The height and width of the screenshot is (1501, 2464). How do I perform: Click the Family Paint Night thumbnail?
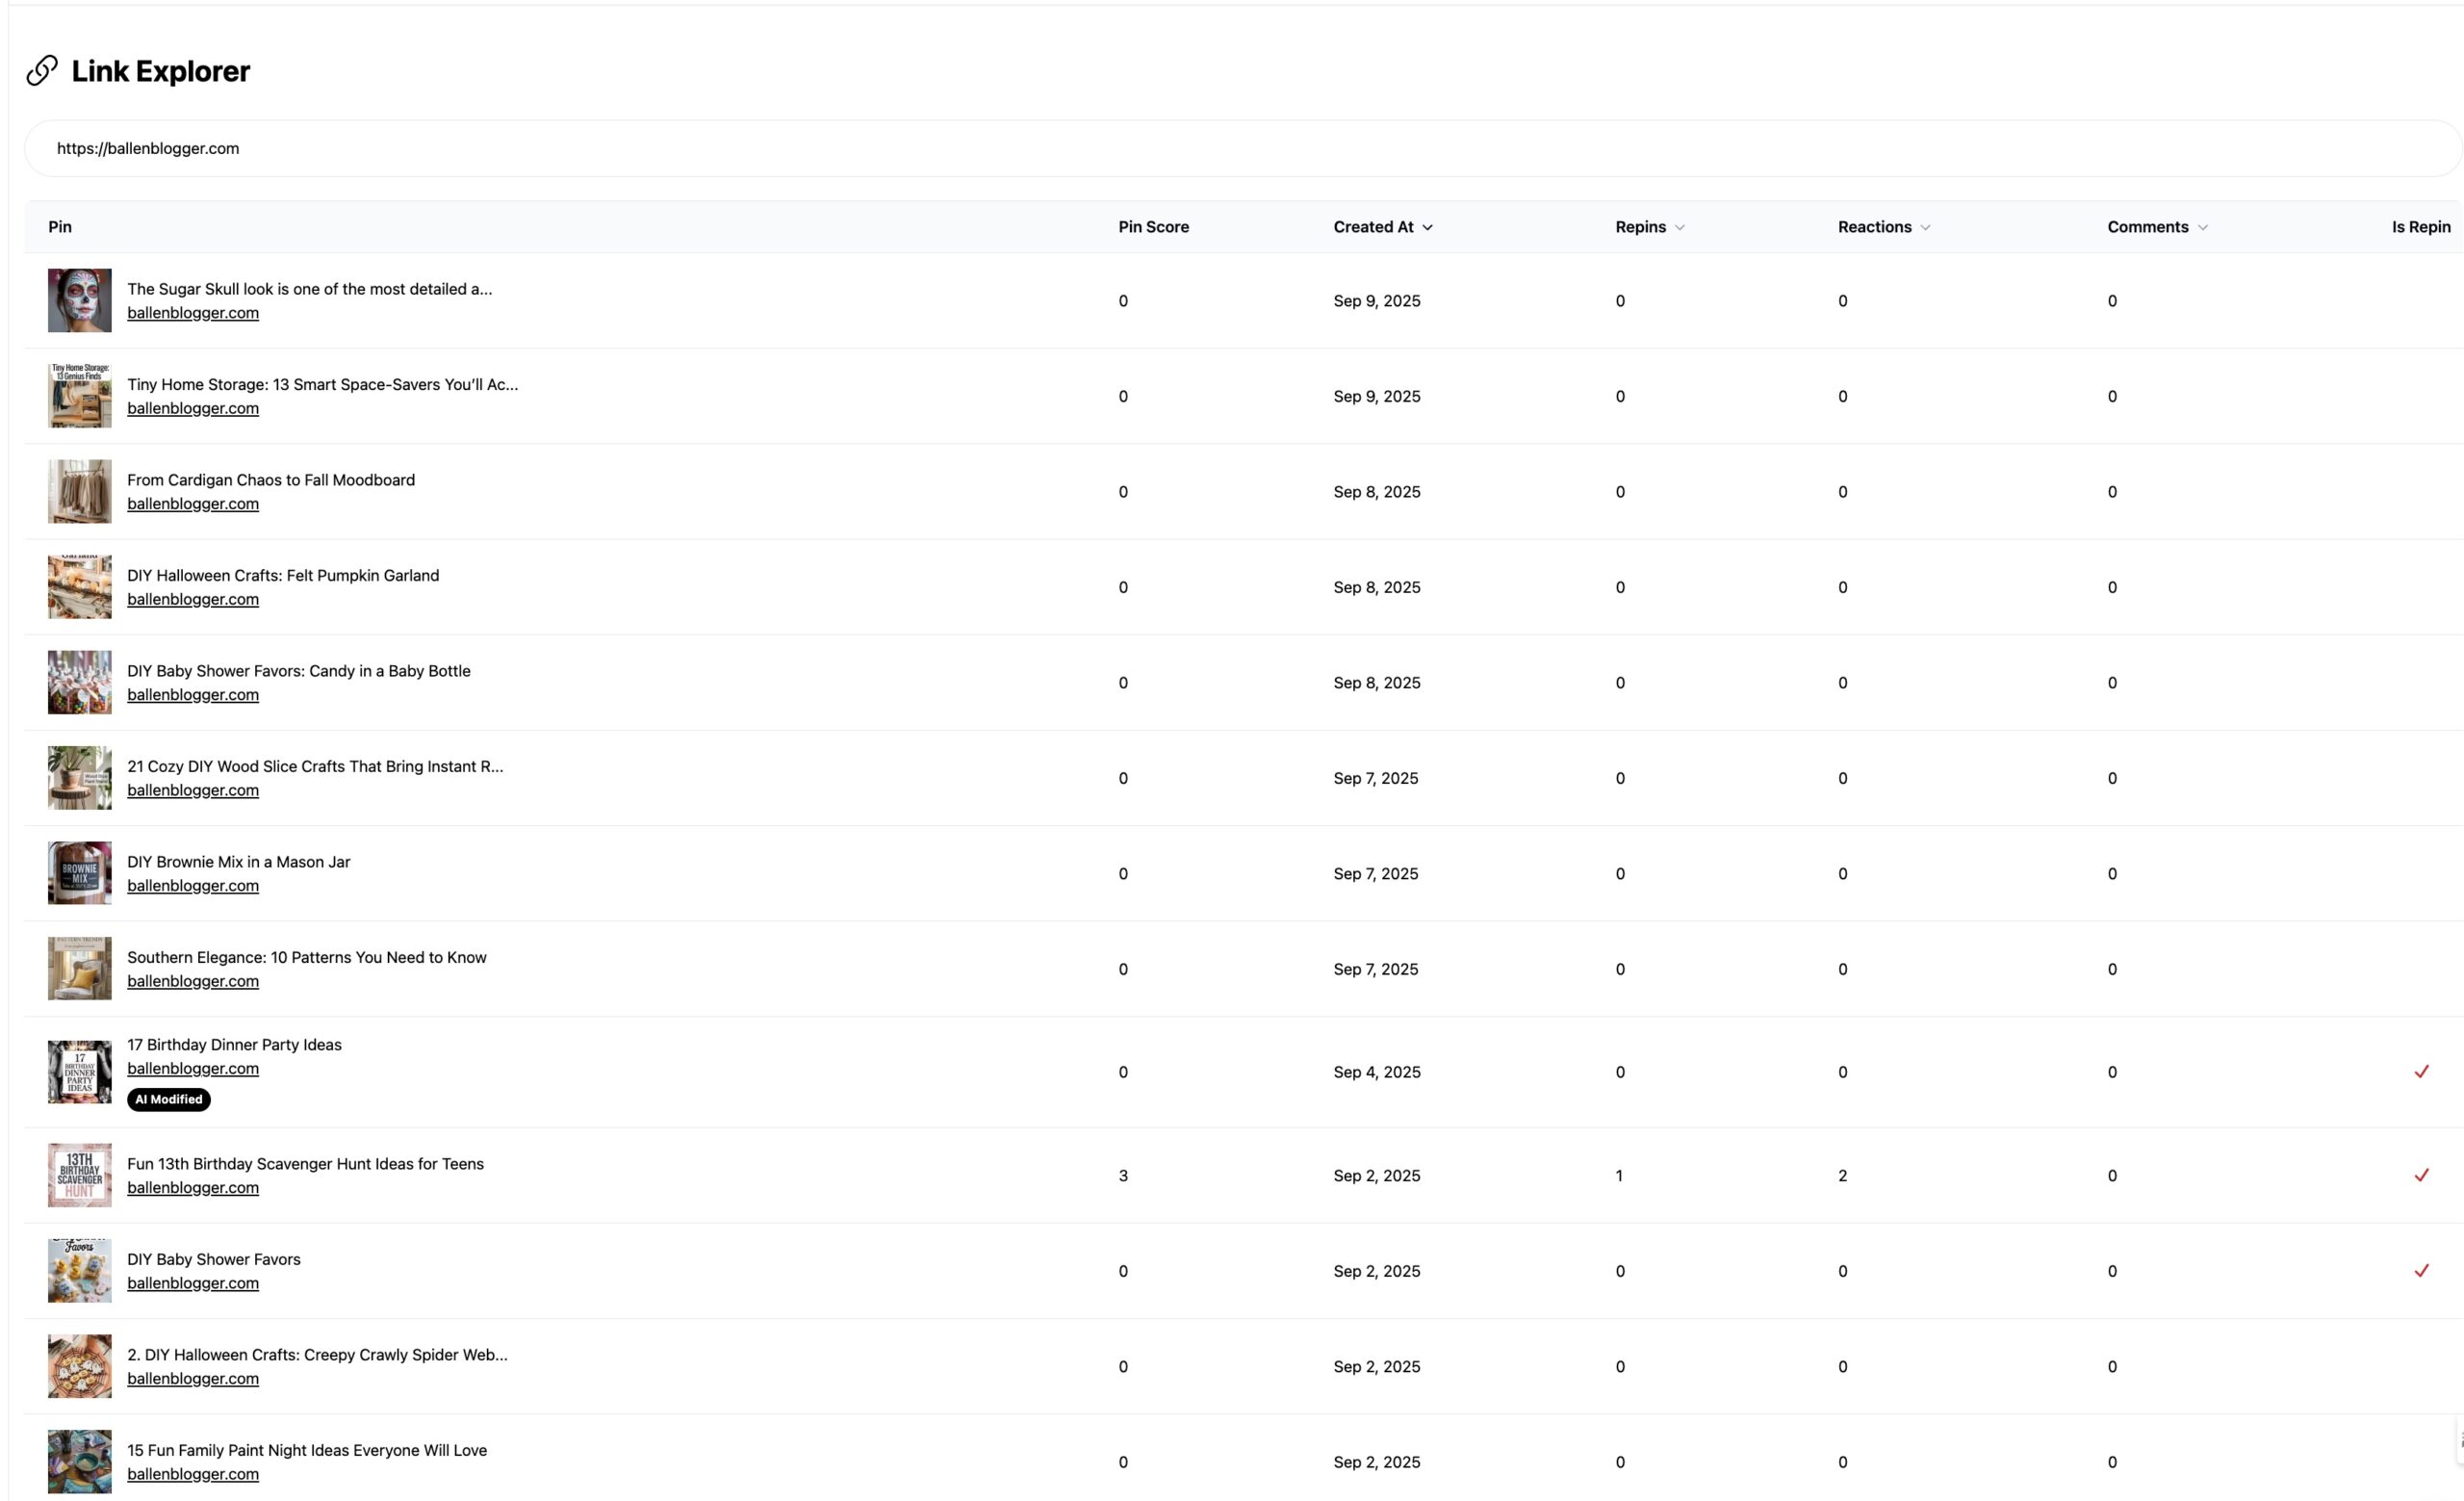click(x=80, y=1461)
